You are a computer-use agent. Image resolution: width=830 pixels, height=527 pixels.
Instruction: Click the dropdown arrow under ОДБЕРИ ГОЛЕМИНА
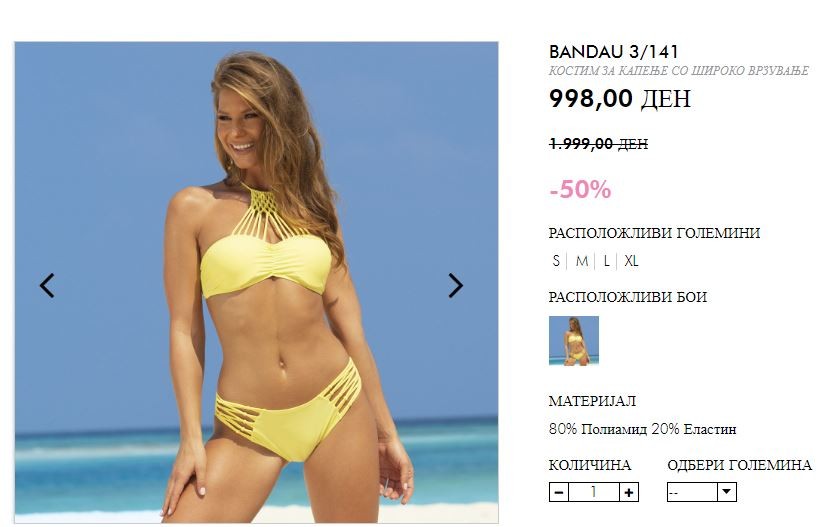coord(727,492)
